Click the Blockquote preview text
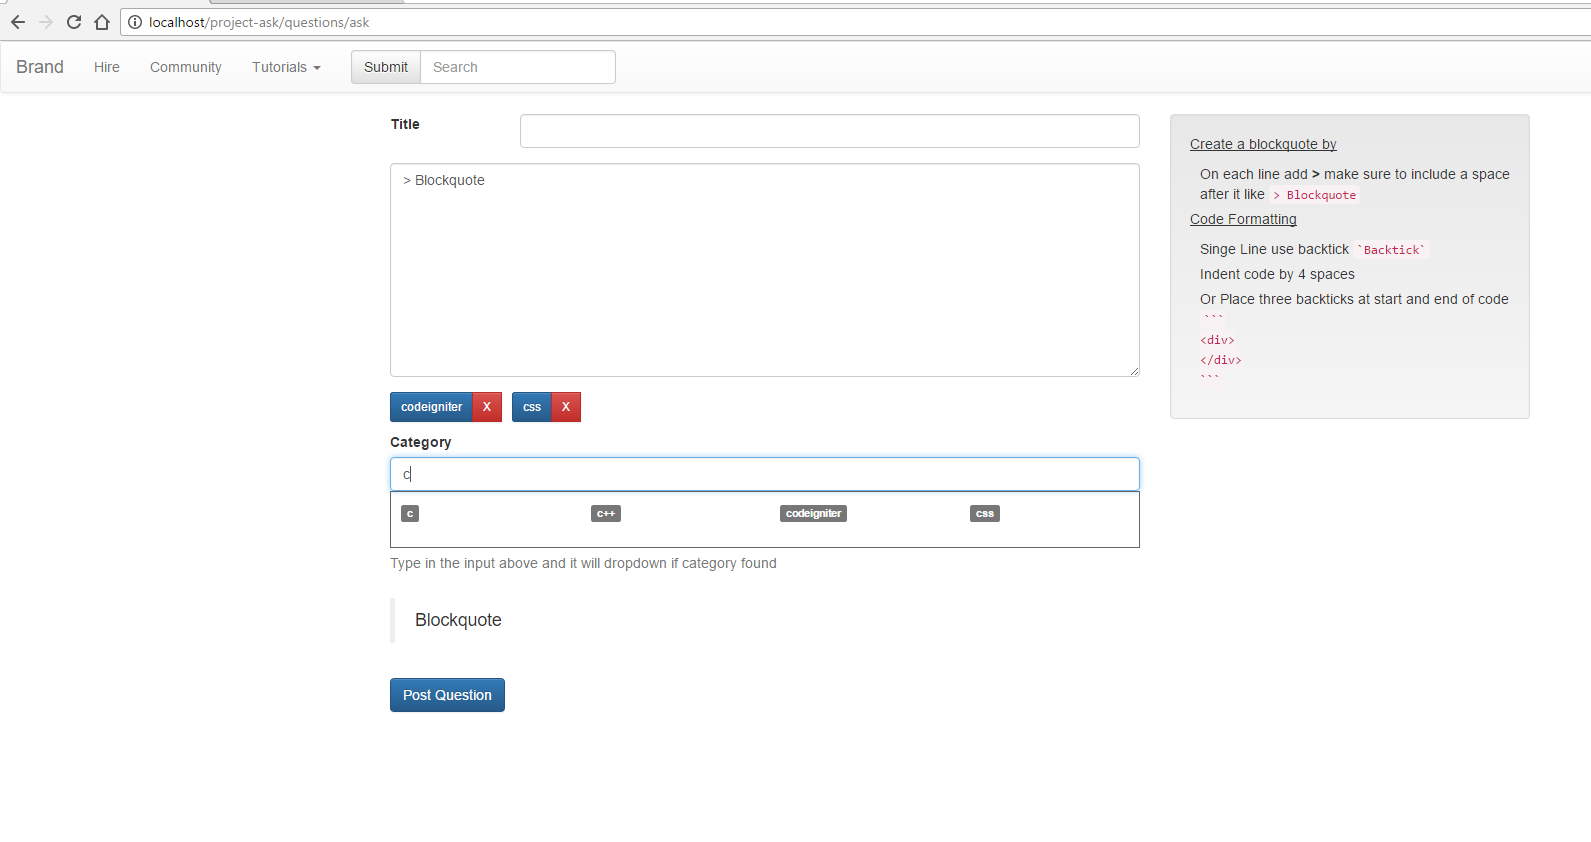This screenshot has width=1591, height=842. pyautogui.click(x=458, y=620)
